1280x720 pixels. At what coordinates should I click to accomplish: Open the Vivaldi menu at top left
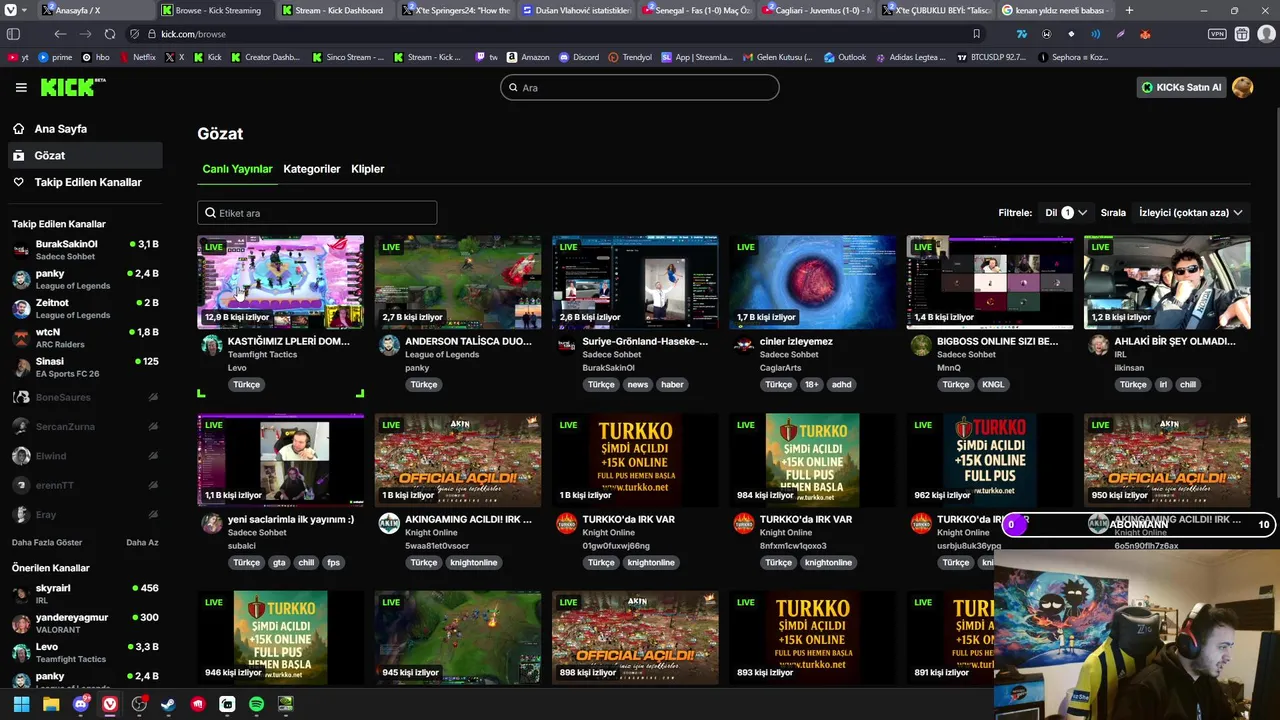[10, 10]
